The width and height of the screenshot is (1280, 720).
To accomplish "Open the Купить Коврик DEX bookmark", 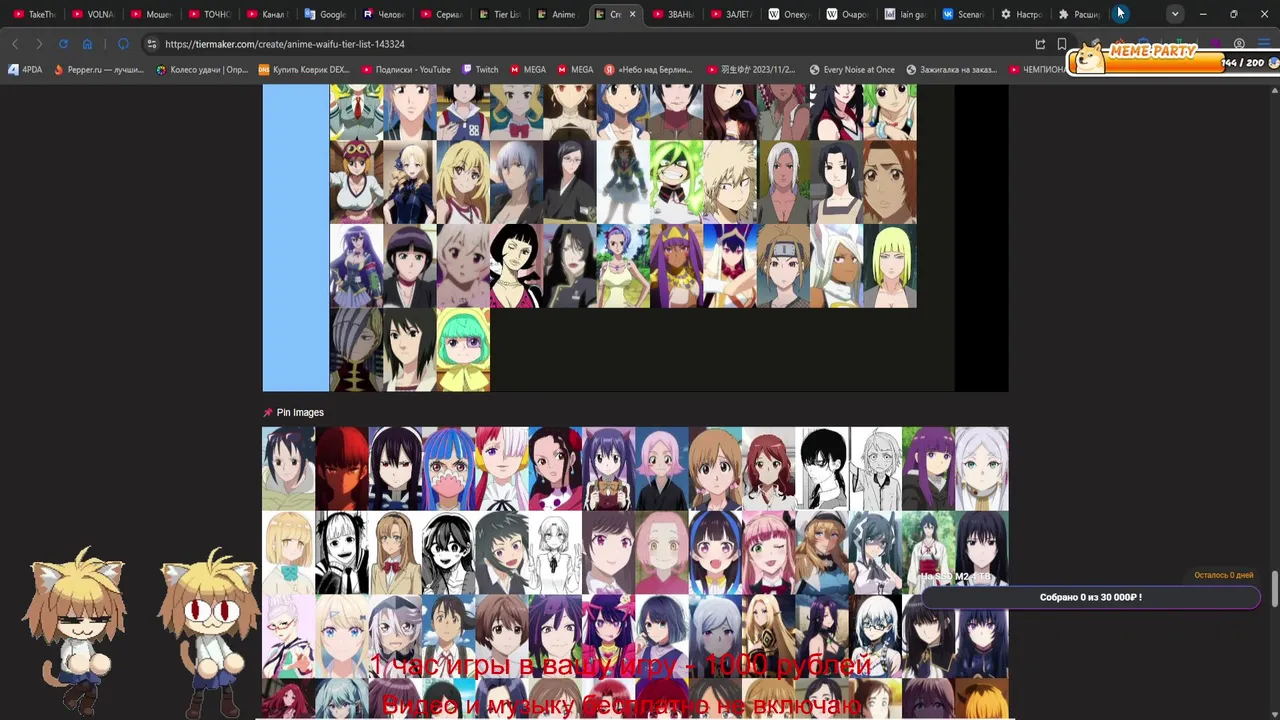I will 304,70.
